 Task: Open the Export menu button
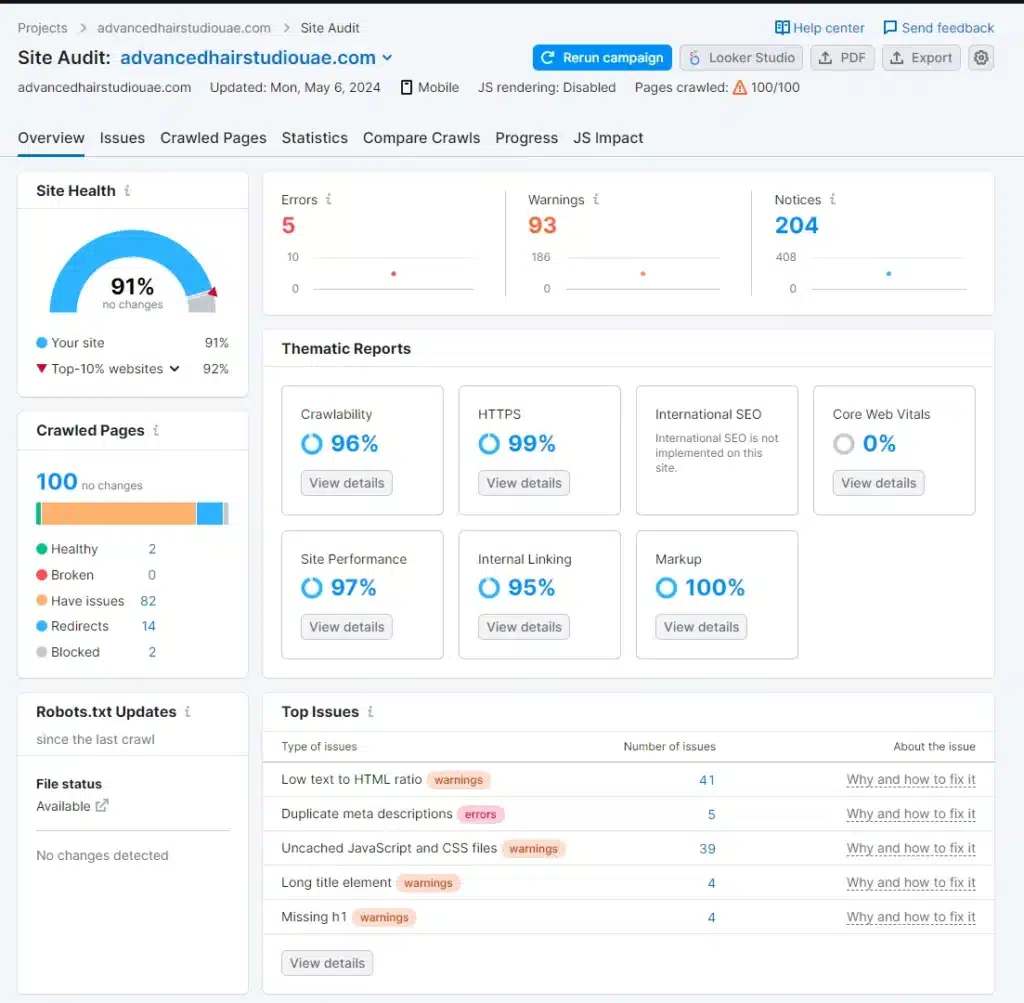pyautogui.click(x=921, y=58)
